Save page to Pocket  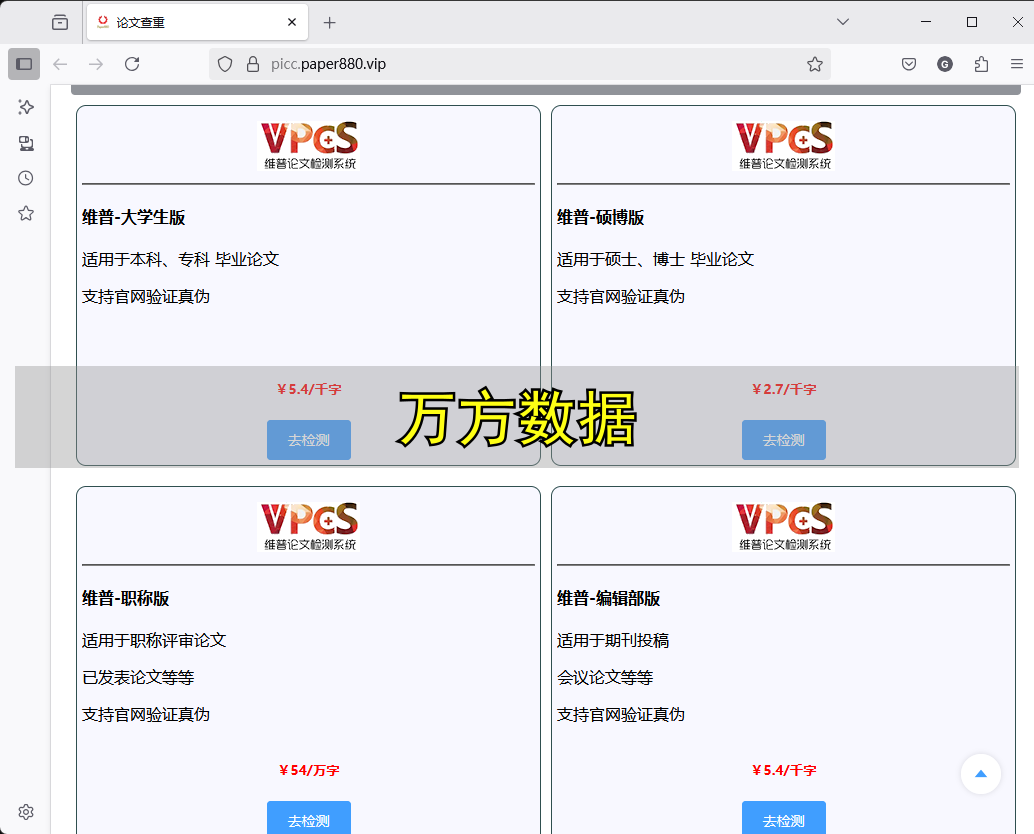point(909,64)
